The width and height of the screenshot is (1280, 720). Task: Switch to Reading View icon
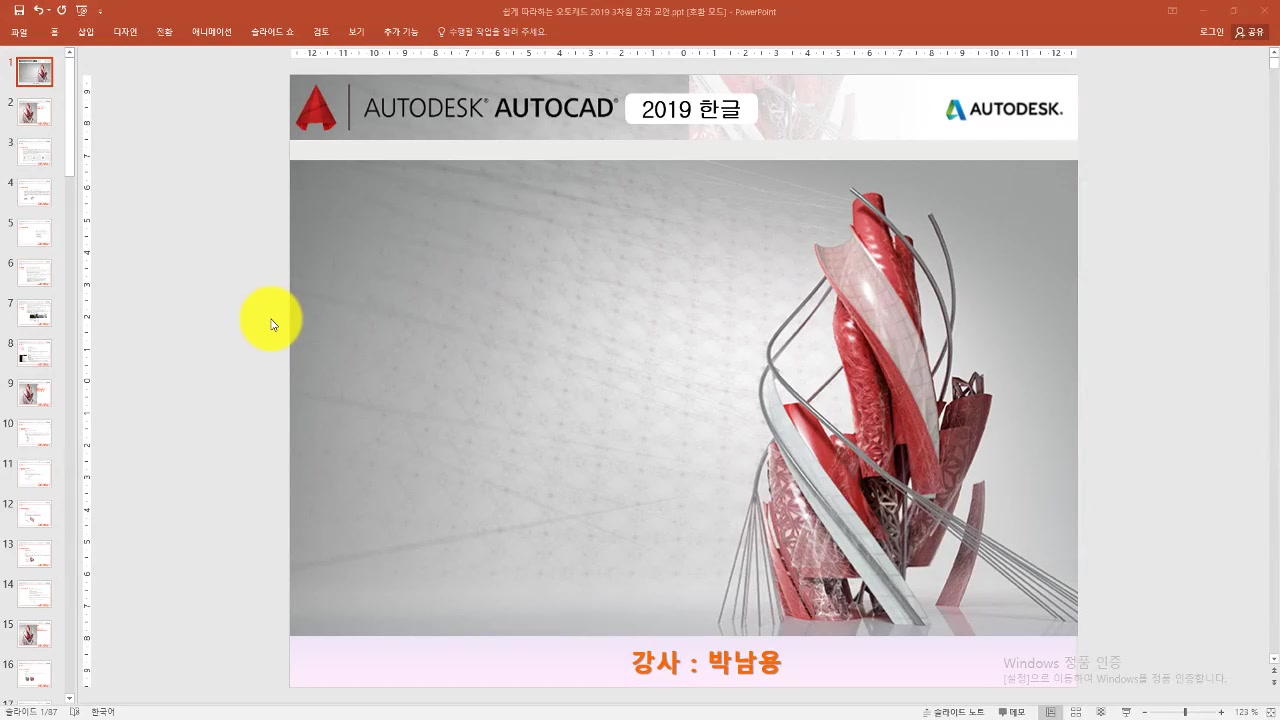coord(1101,712)
